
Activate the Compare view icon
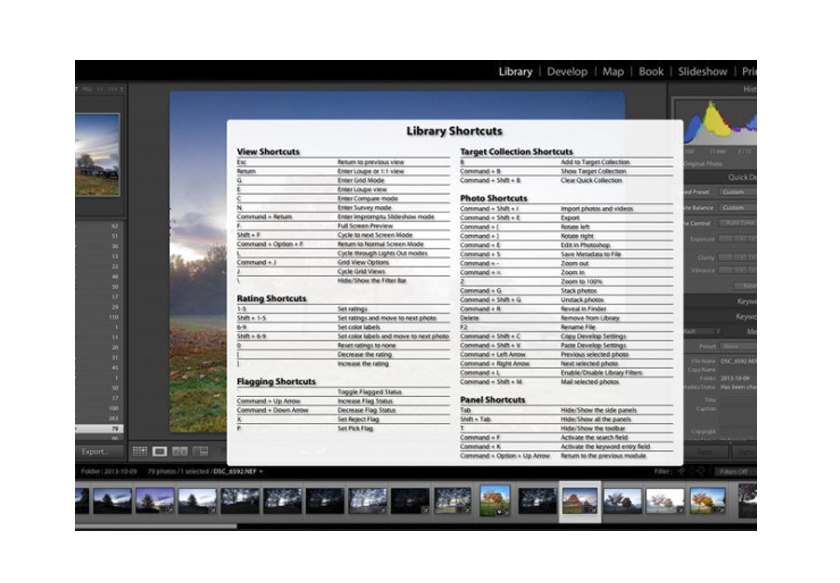pos(180,452)
